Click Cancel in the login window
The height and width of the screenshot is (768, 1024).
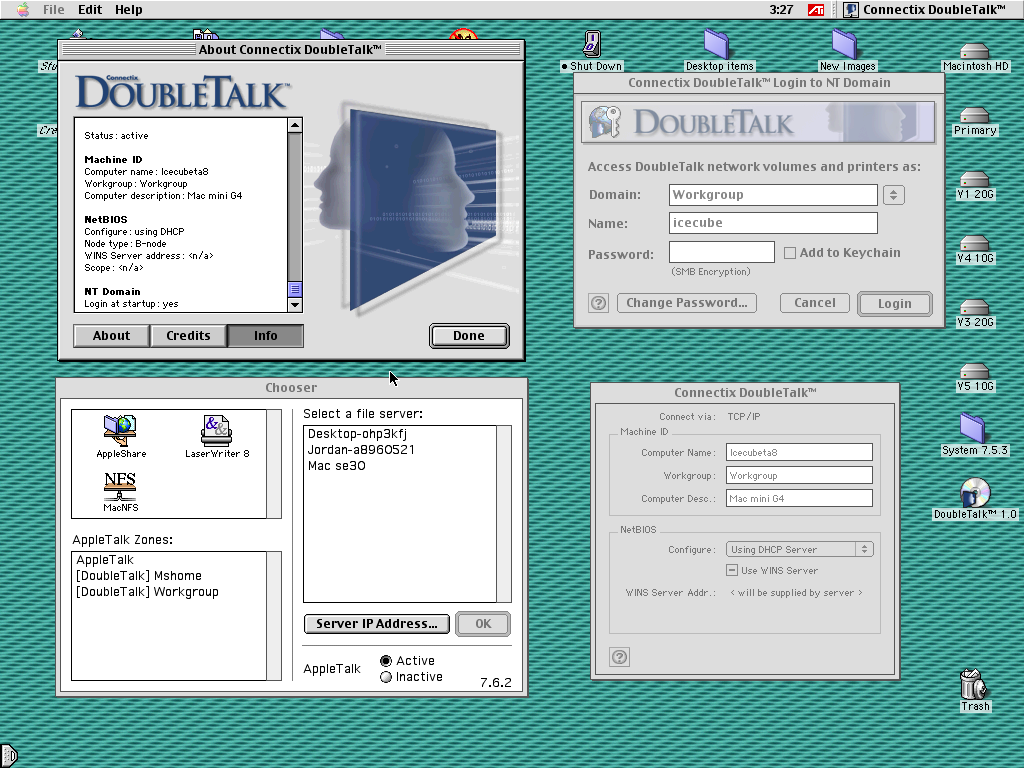click(814, 303)
